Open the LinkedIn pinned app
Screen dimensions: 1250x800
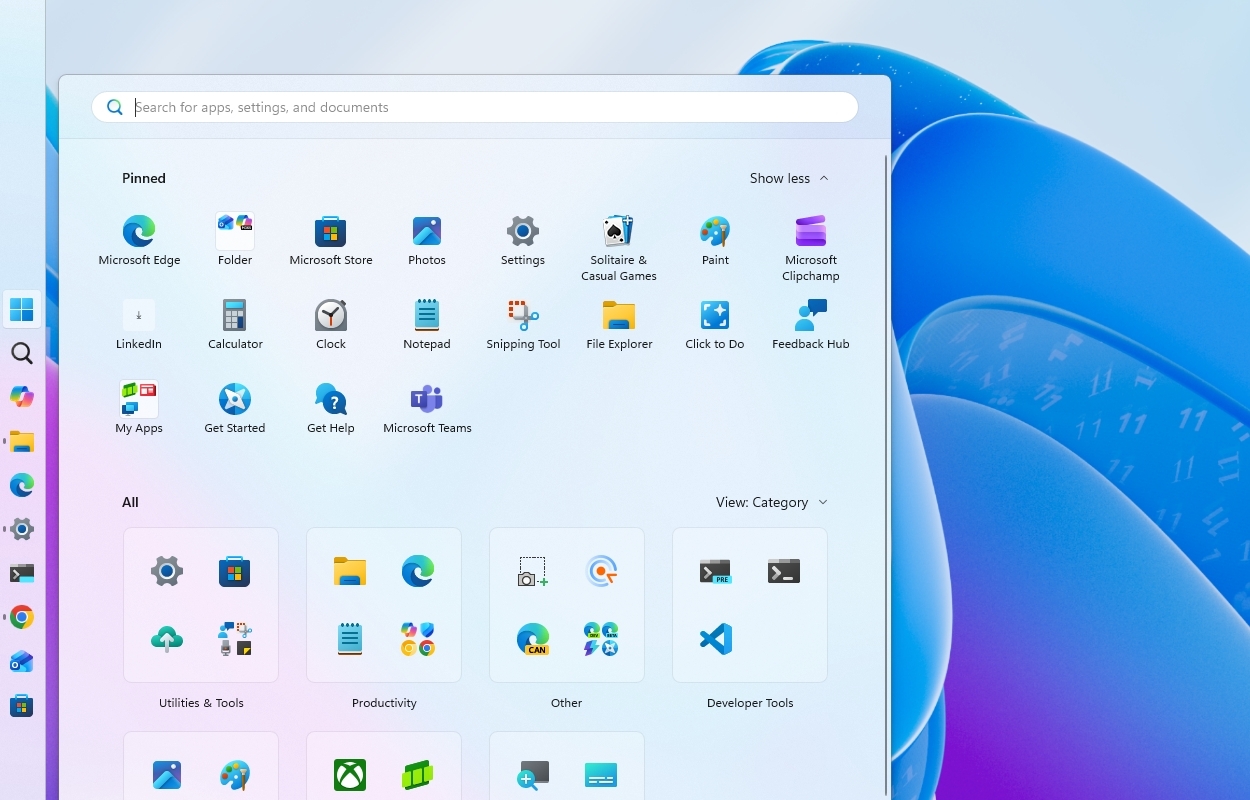139,325
